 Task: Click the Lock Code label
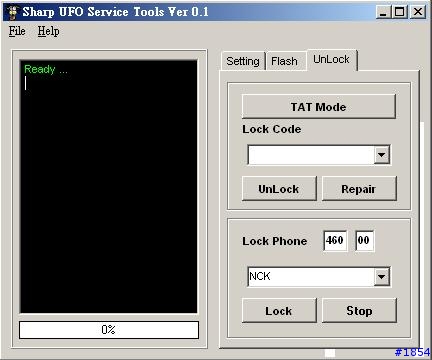[272, 129]
